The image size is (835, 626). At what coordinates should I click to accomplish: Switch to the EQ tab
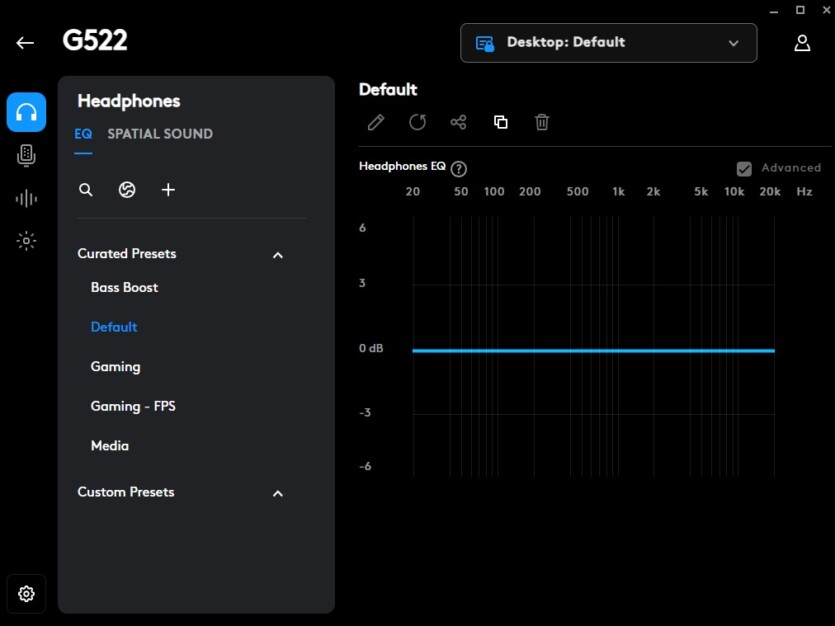click(x=83, y=134)
